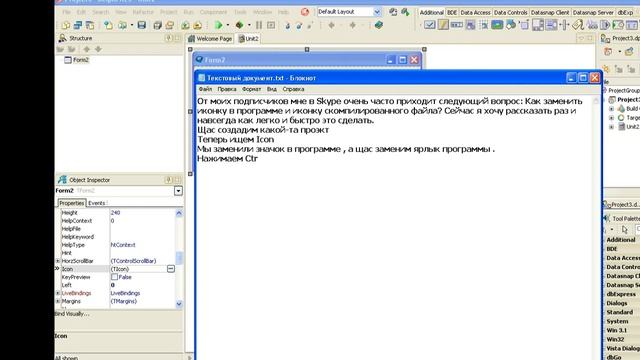Image resolution: width=640 pixels, height=360 pixels.
Task: Click the TImage component icon
Action: [x=497, y=25]
